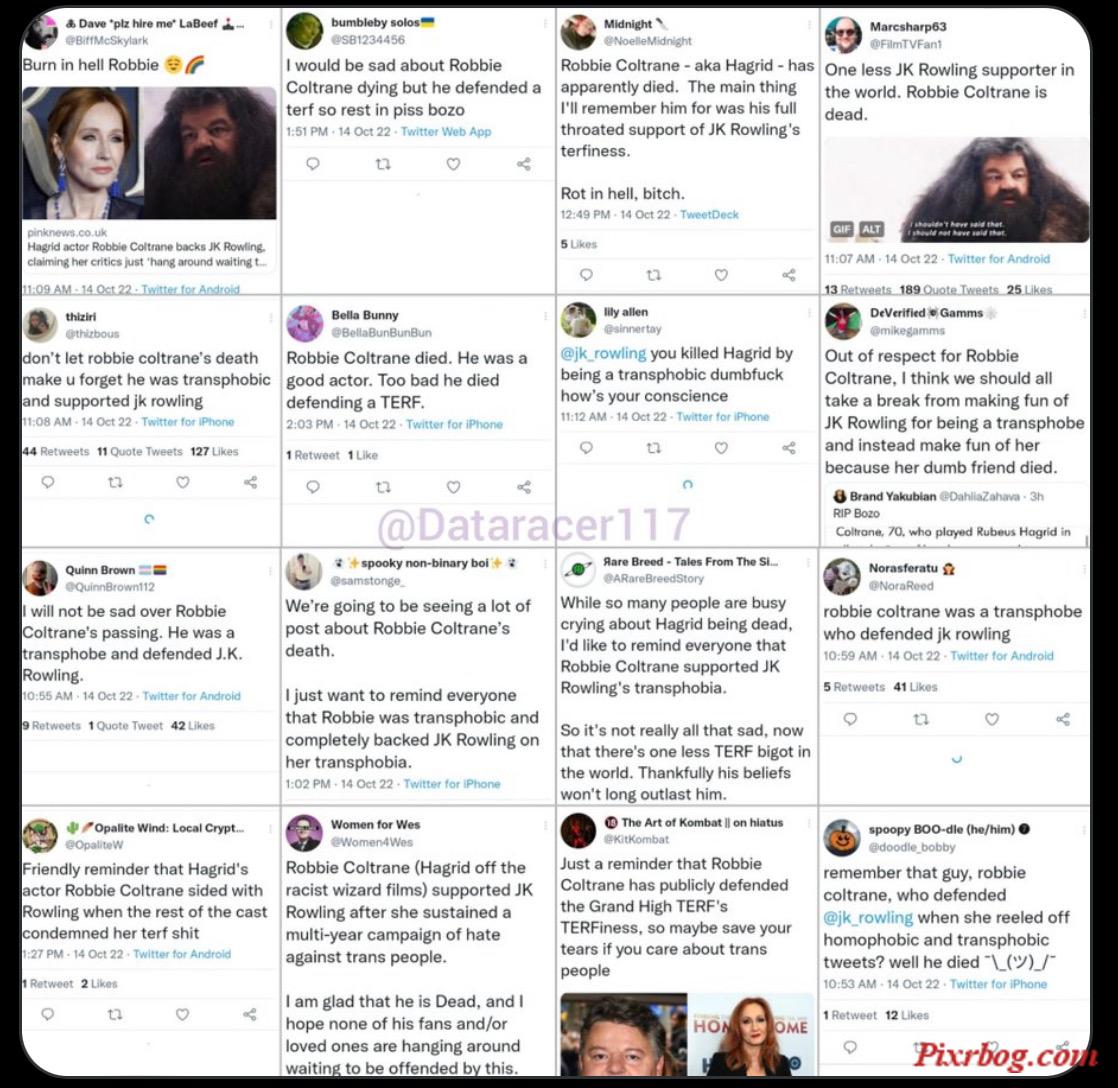1118x1088 pixels.
Task: Share the Midnight tweet
Action: pos(789,275)
